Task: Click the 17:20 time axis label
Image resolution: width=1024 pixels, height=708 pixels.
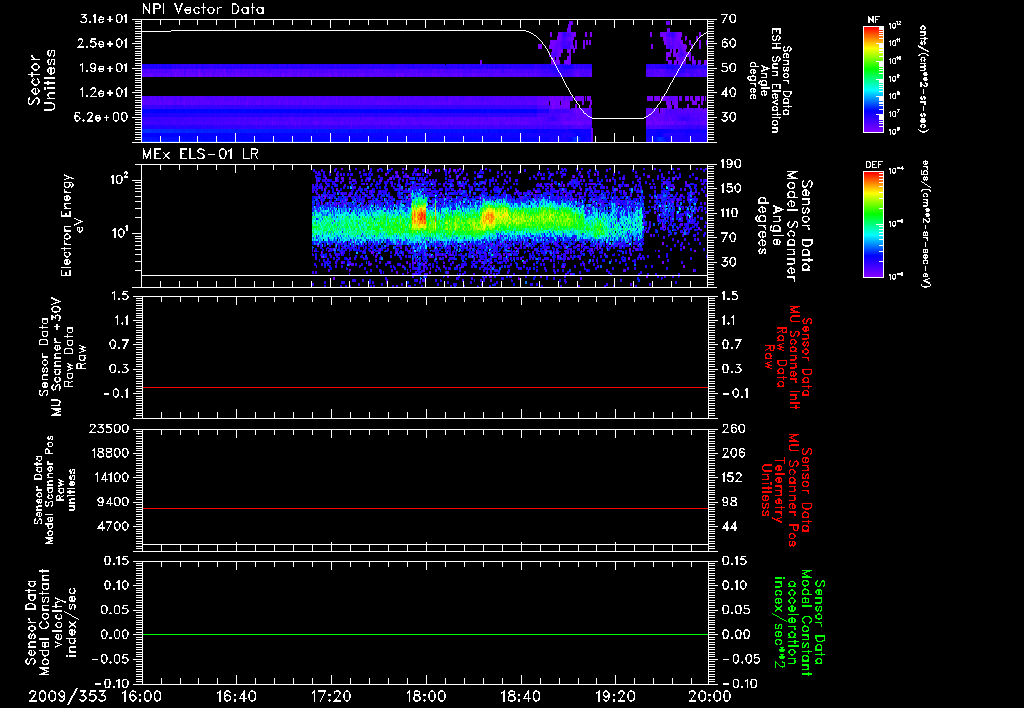Action: pos(331,696)
